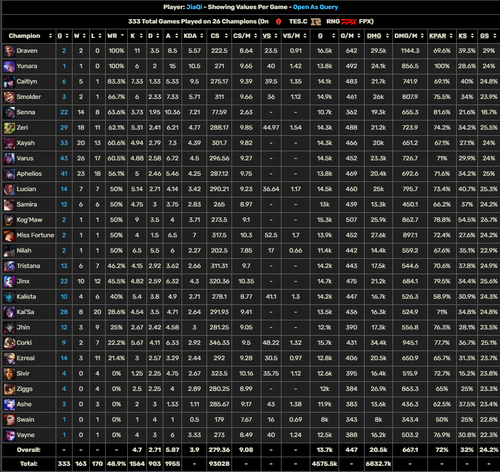Click Corki's 346.33 CS cell
The image size is (500, 472).
tap(219, 343)
